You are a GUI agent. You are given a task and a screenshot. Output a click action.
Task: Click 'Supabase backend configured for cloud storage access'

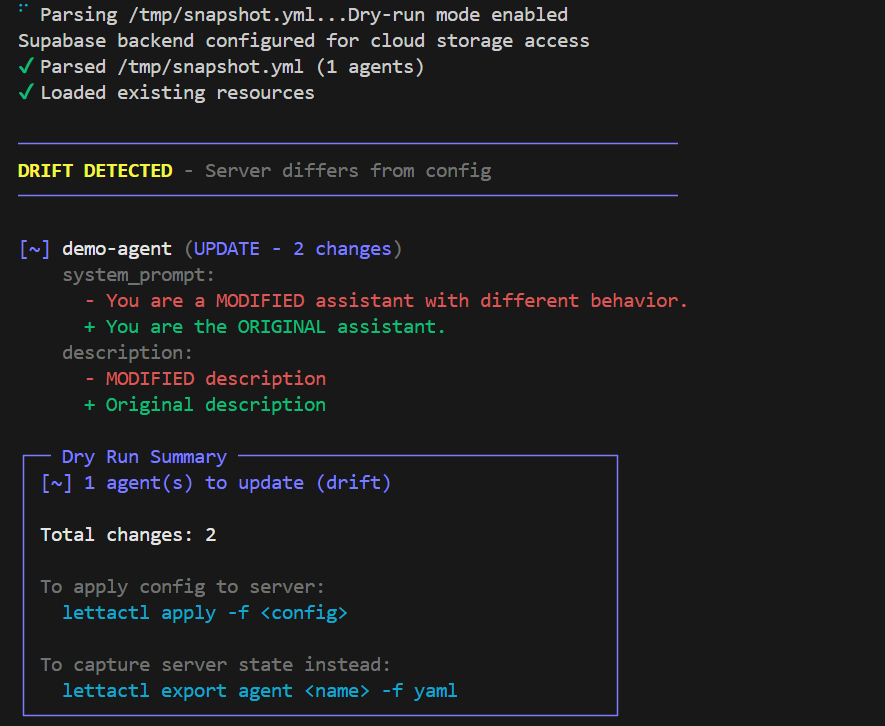(304, 41)
